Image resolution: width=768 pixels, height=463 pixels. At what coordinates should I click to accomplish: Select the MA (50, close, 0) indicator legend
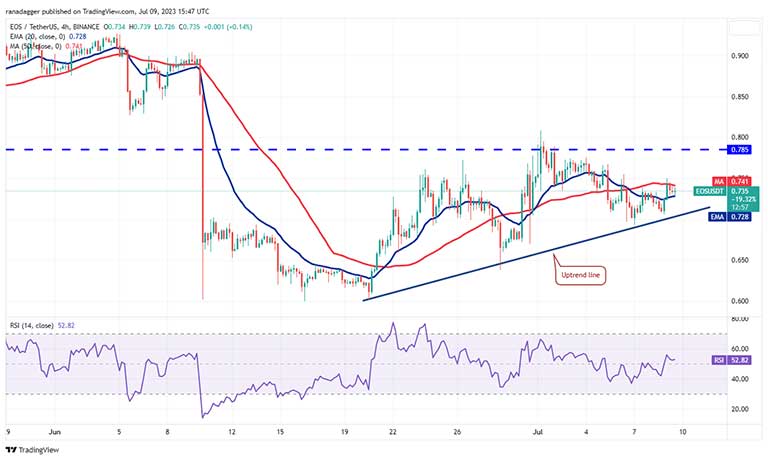click(x=46, y=46)
